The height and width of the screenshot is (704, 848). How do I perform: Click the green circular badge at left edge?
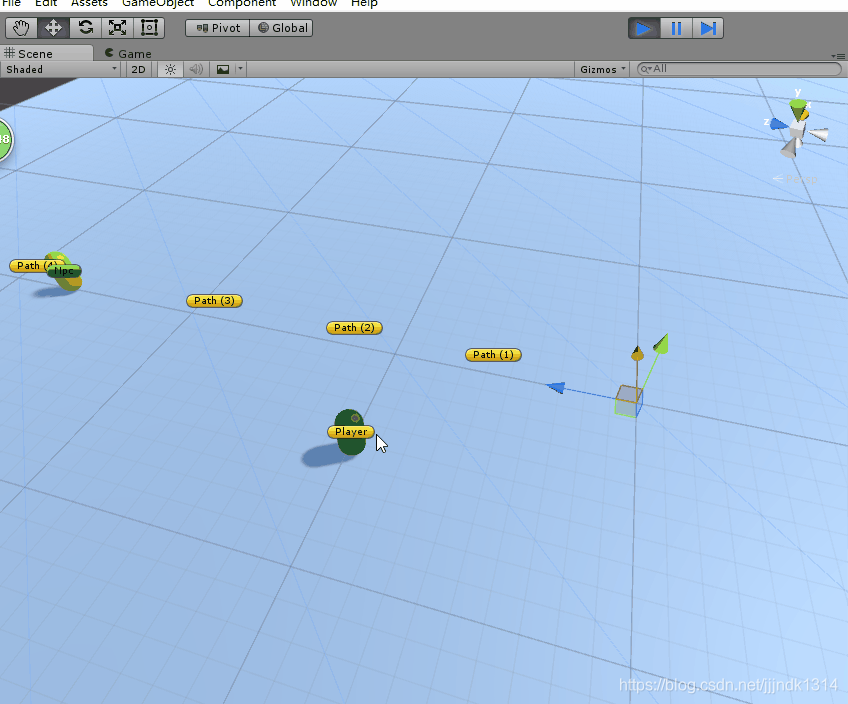point(4,140)
